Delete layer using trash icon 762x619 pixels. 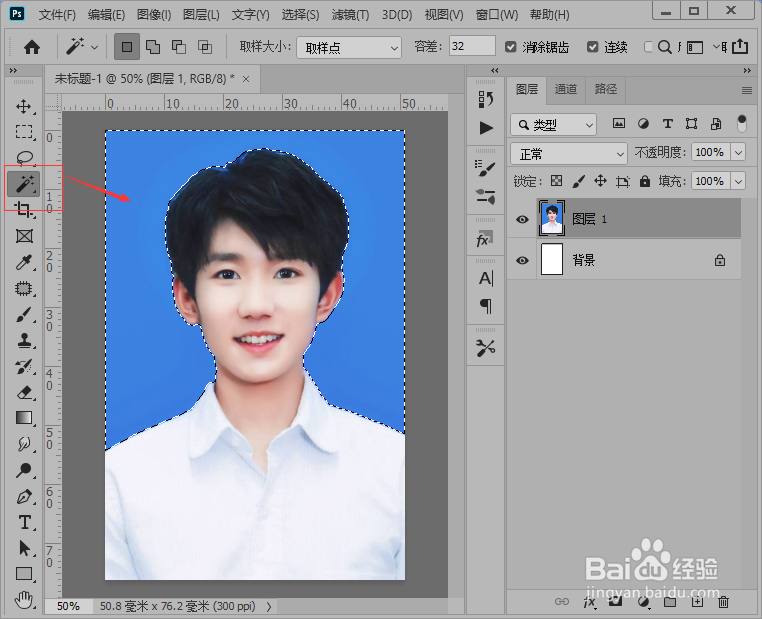[x=723, y=602]
